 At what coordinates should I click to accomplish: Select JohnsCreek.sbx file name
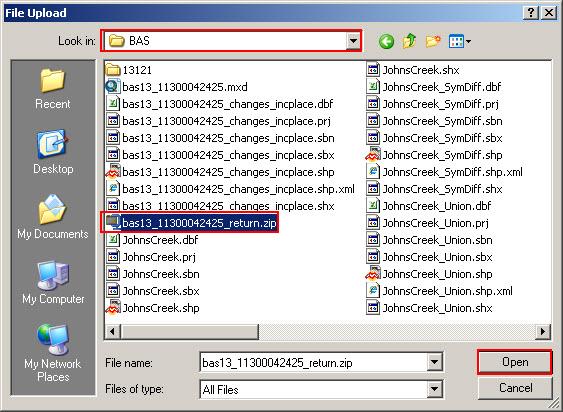pos(161,291)
